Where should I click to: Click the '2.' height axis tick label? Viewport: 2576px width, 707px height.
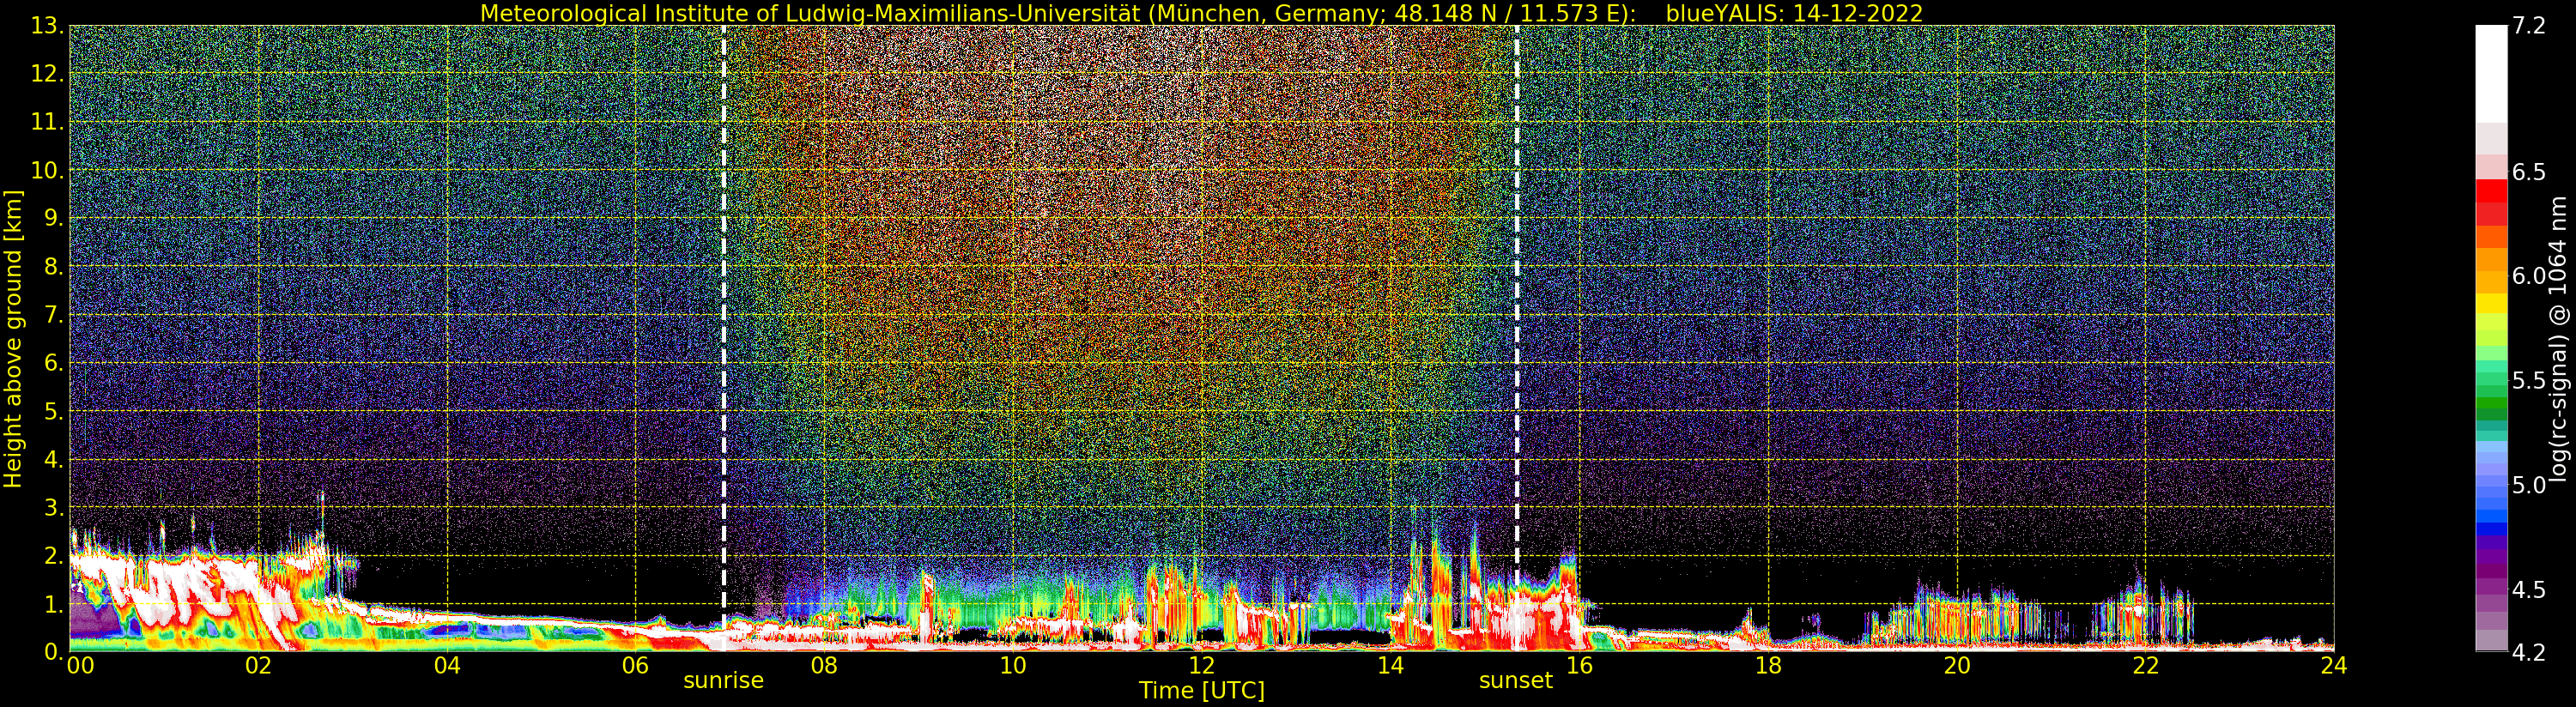(x=53, y=555)
